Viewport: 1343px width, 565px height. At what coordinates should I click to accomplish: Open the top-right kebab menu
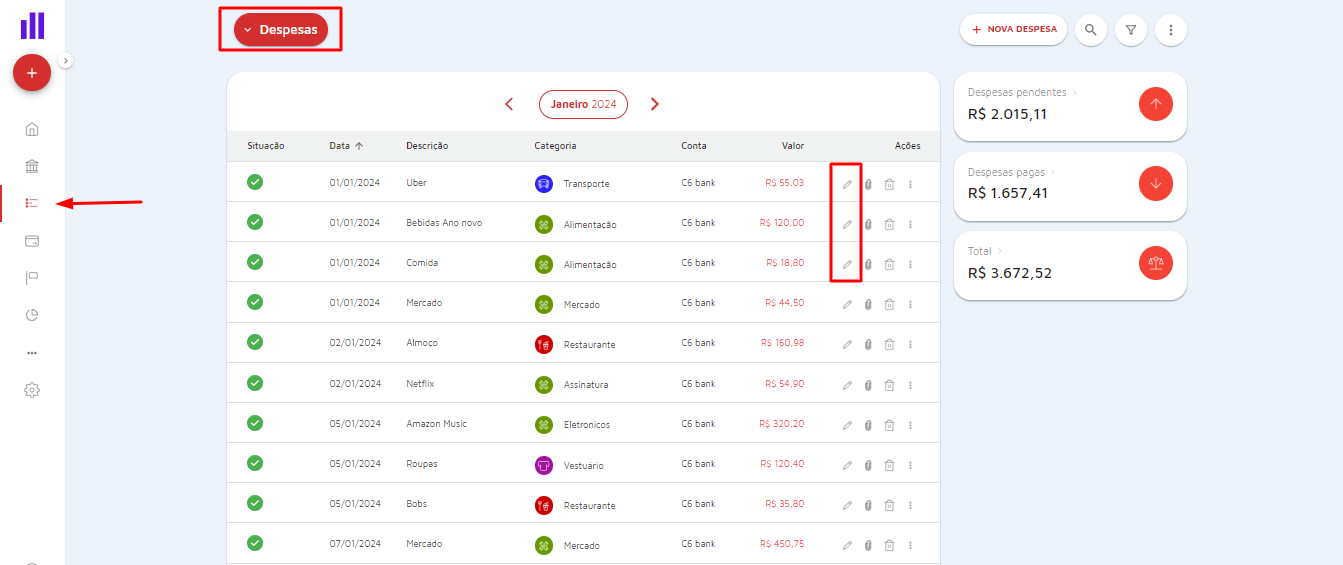point(1171,30)
